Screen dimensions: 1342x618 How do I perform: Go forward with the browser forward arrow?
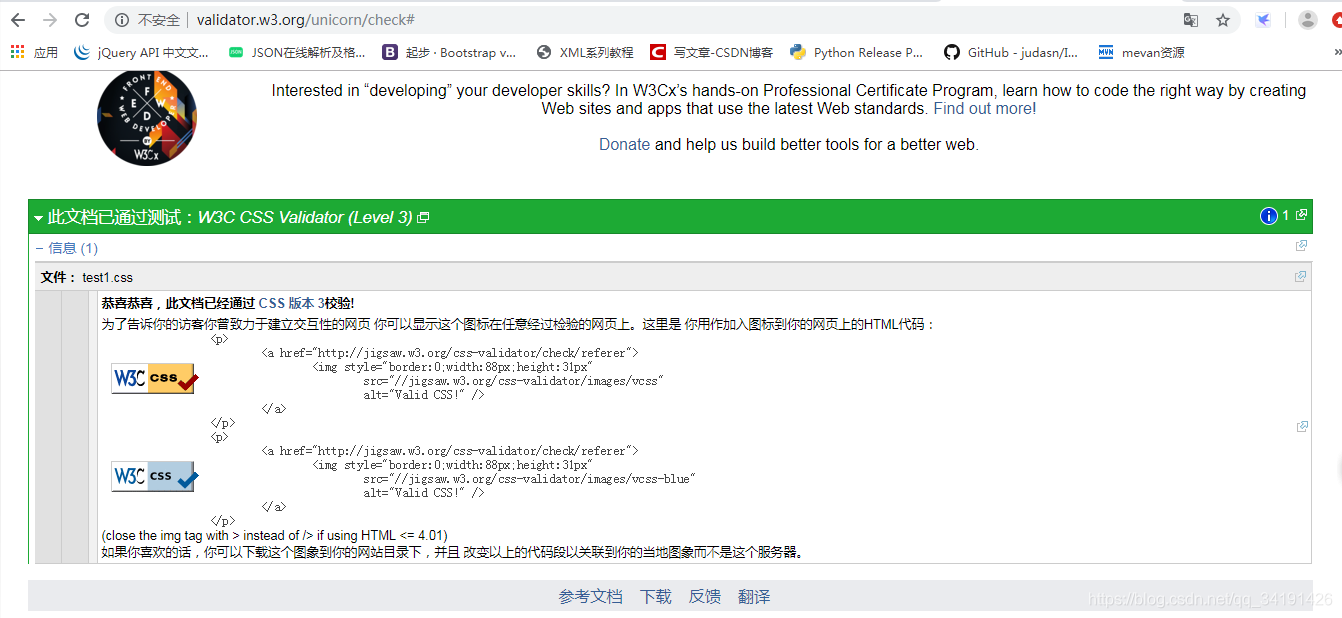click(x=50, y=20)
